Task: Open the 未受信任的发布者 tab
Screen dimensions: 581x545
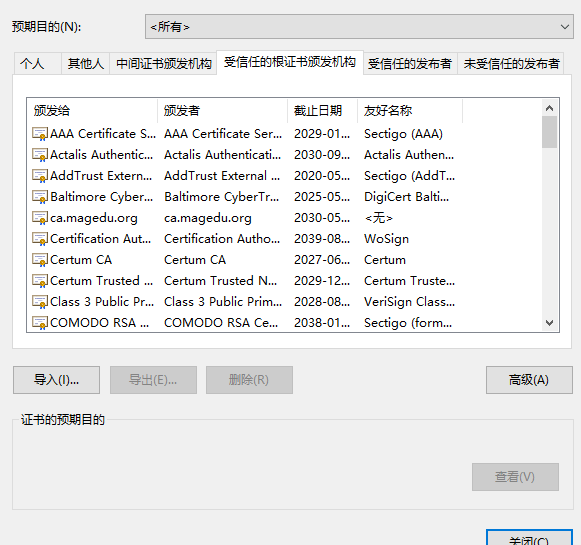Action: [511, 64]
